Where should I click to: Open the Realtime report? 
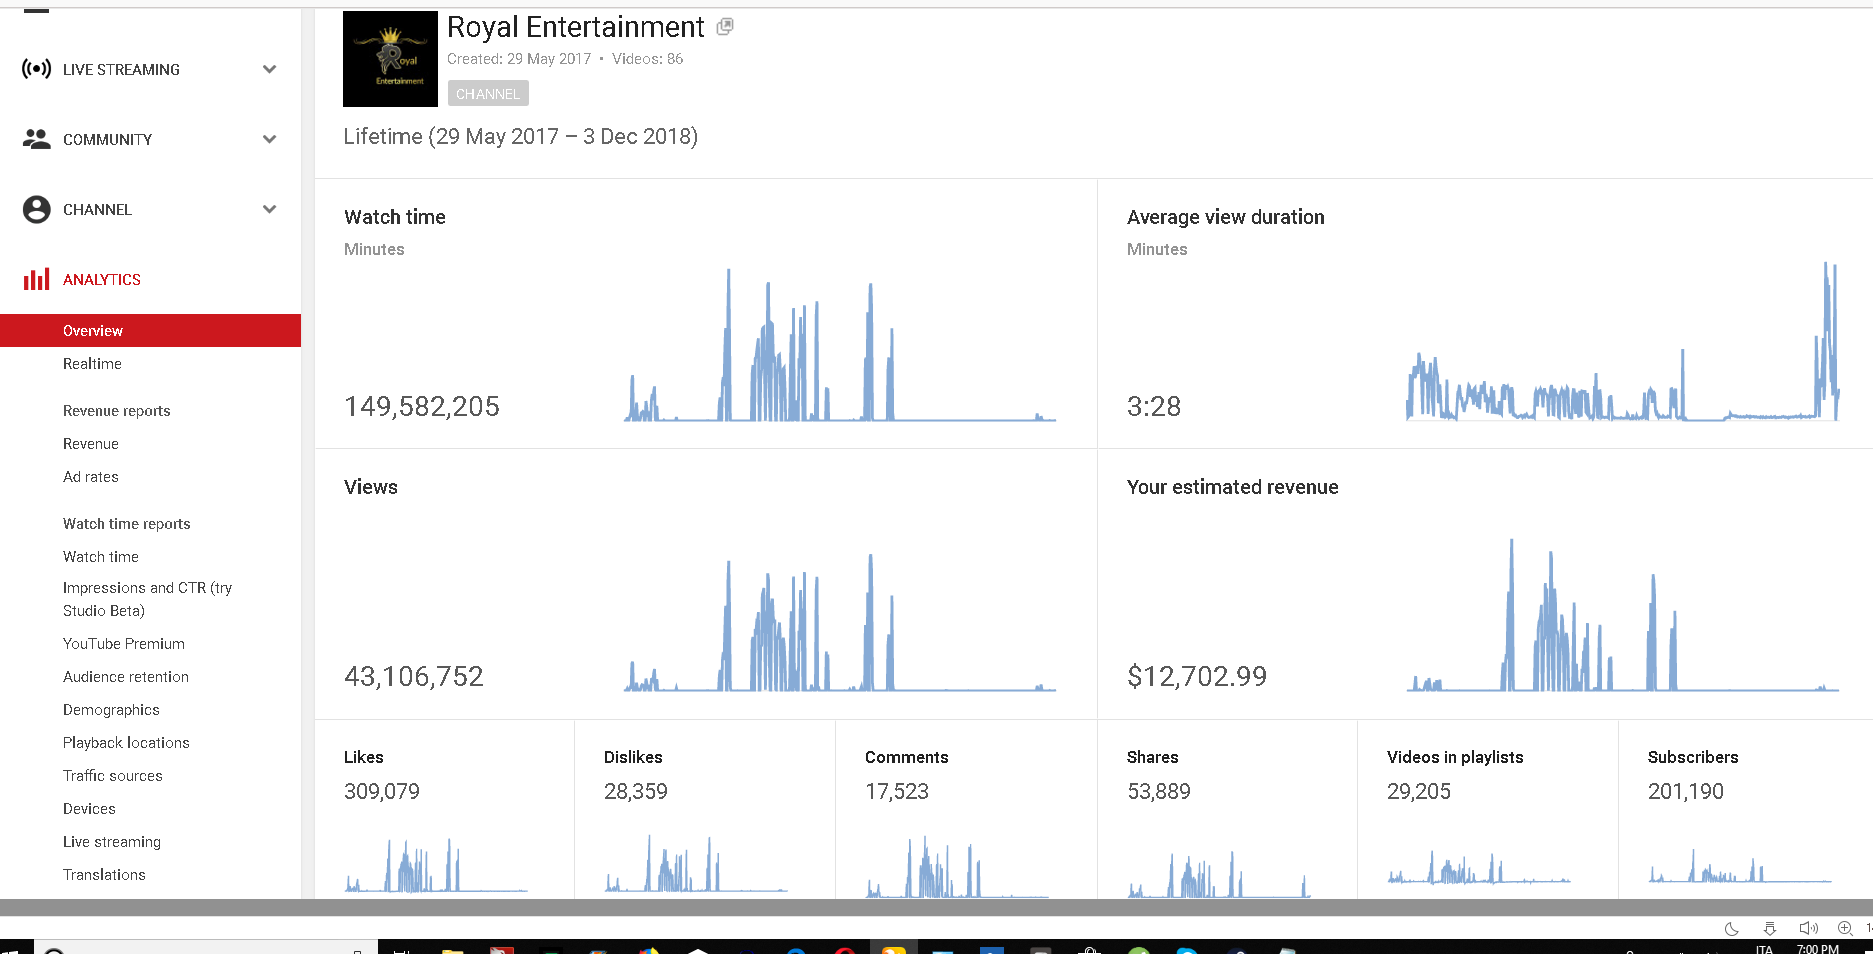click(x=92, y=364)
